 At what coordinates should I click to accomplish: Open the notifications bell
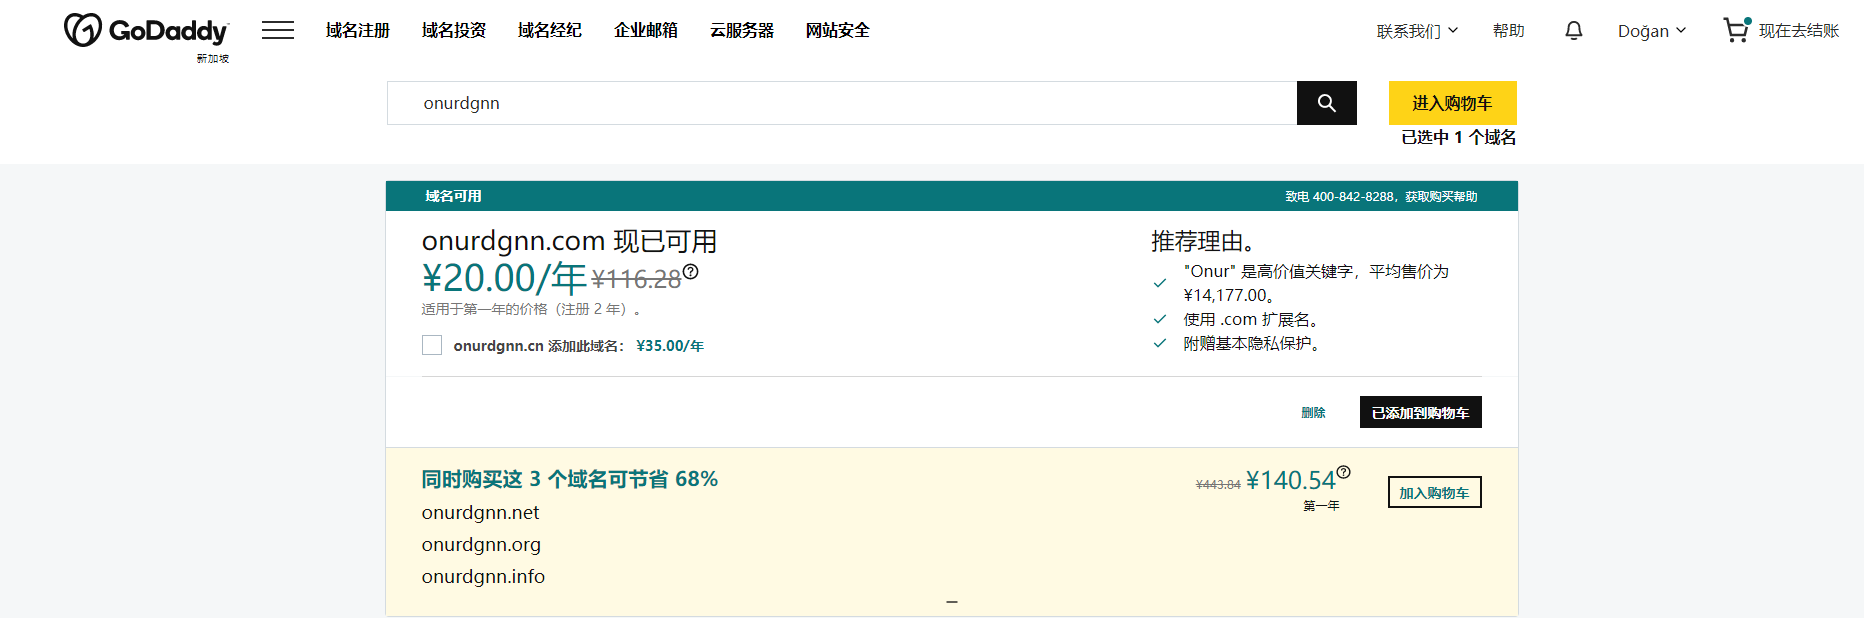pyautogui.click(x=1573, y=31)
